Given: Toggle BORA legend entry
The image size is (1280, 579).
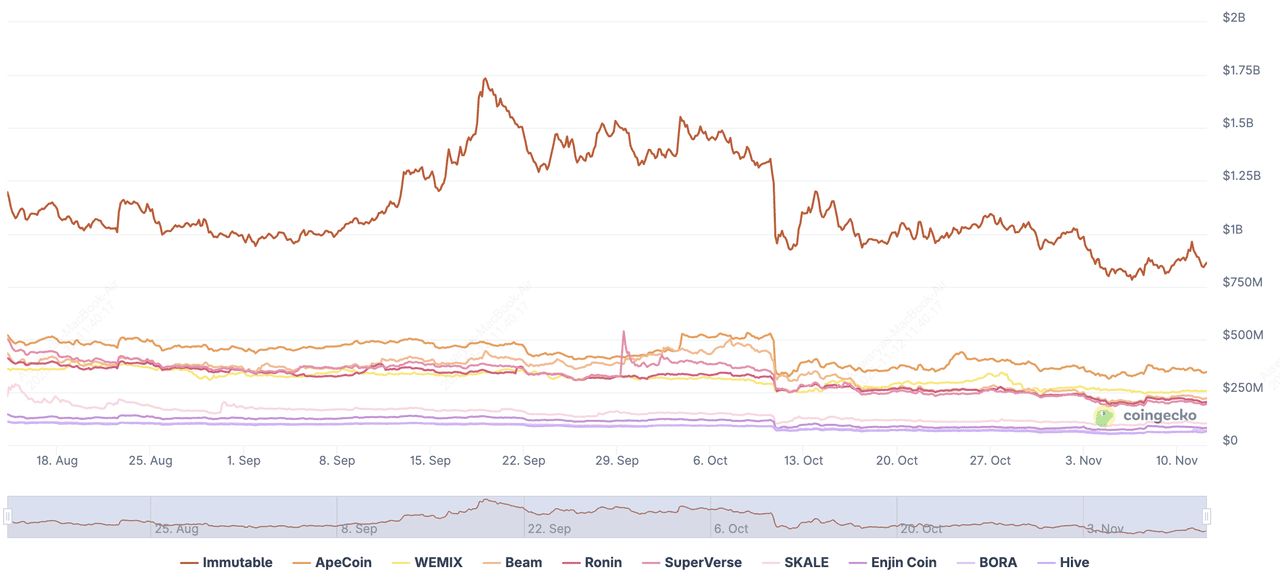Looking at the screenshot, I should (x=991, y=562).
